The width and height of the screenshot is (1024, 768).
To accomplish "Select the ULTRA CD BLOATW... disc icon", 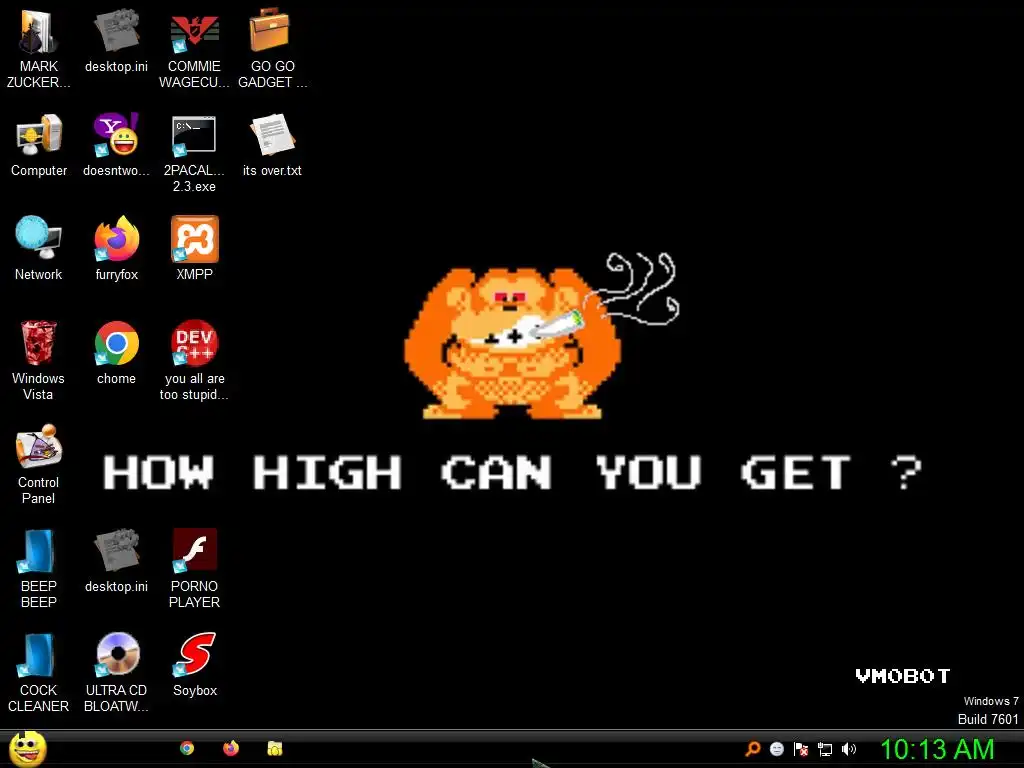I will (116, 673).
